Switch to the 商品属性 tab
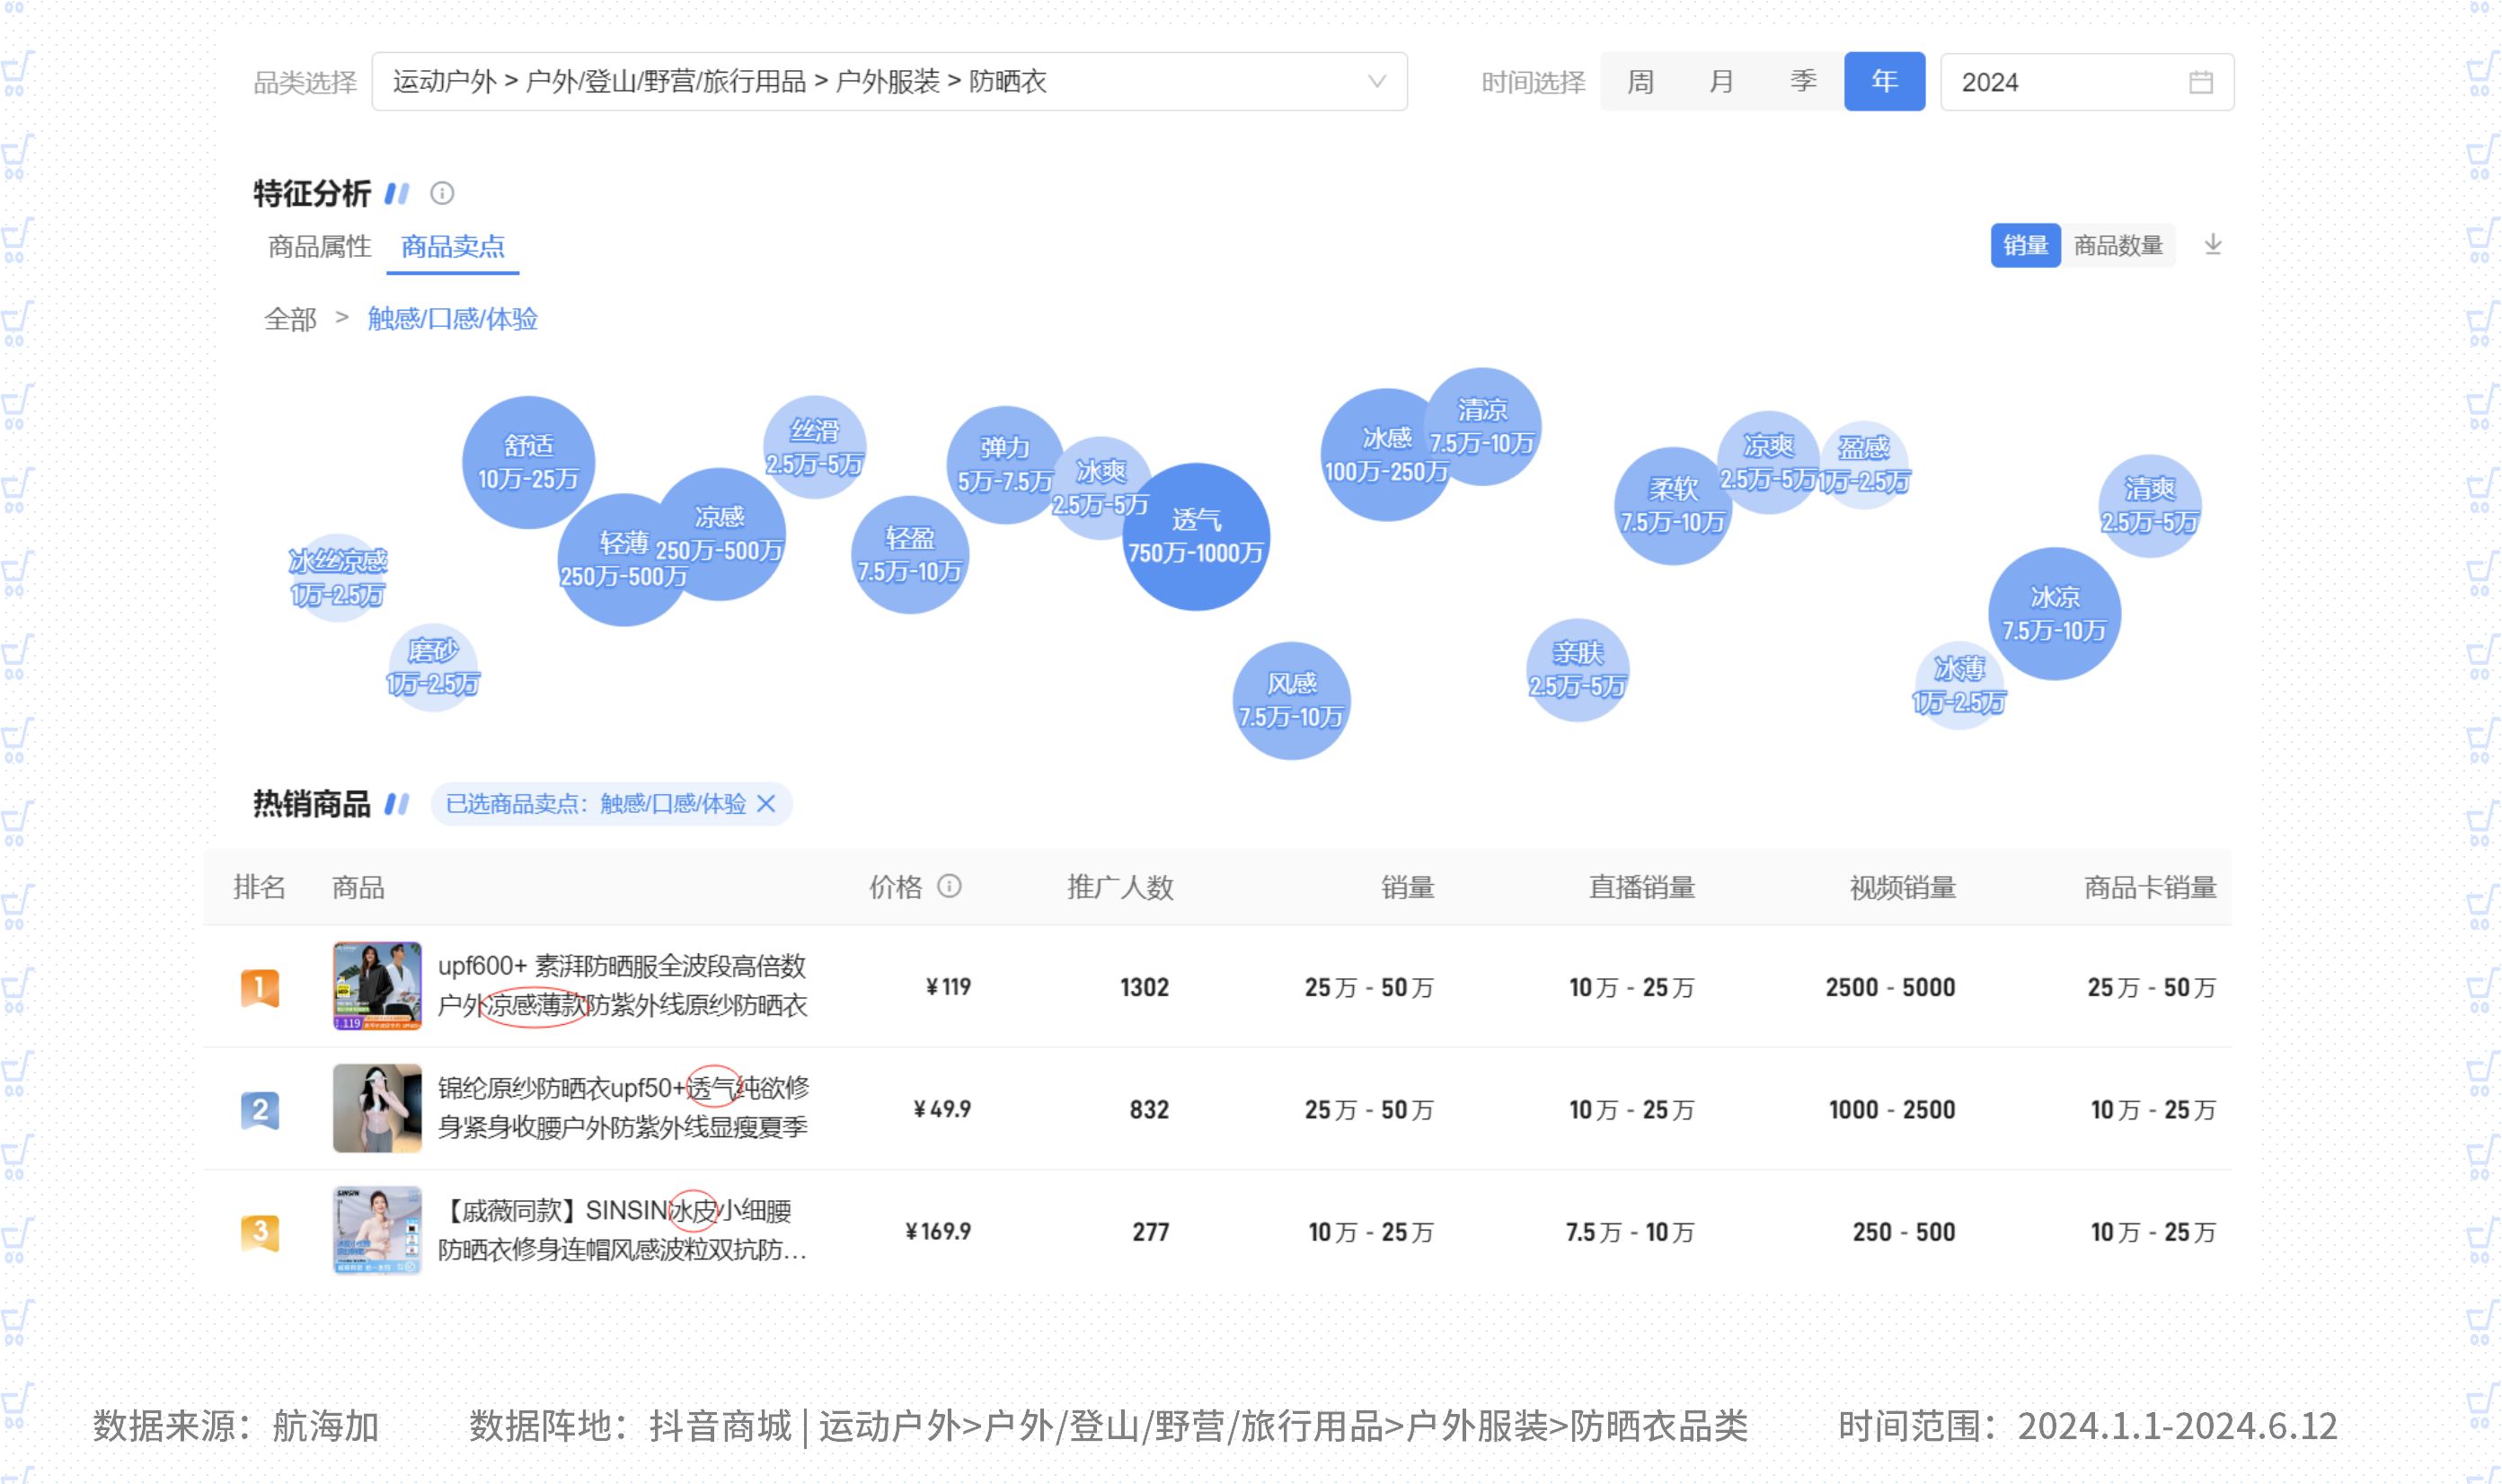This screenshot has height=1484, width=2502. tap(319, 246)
